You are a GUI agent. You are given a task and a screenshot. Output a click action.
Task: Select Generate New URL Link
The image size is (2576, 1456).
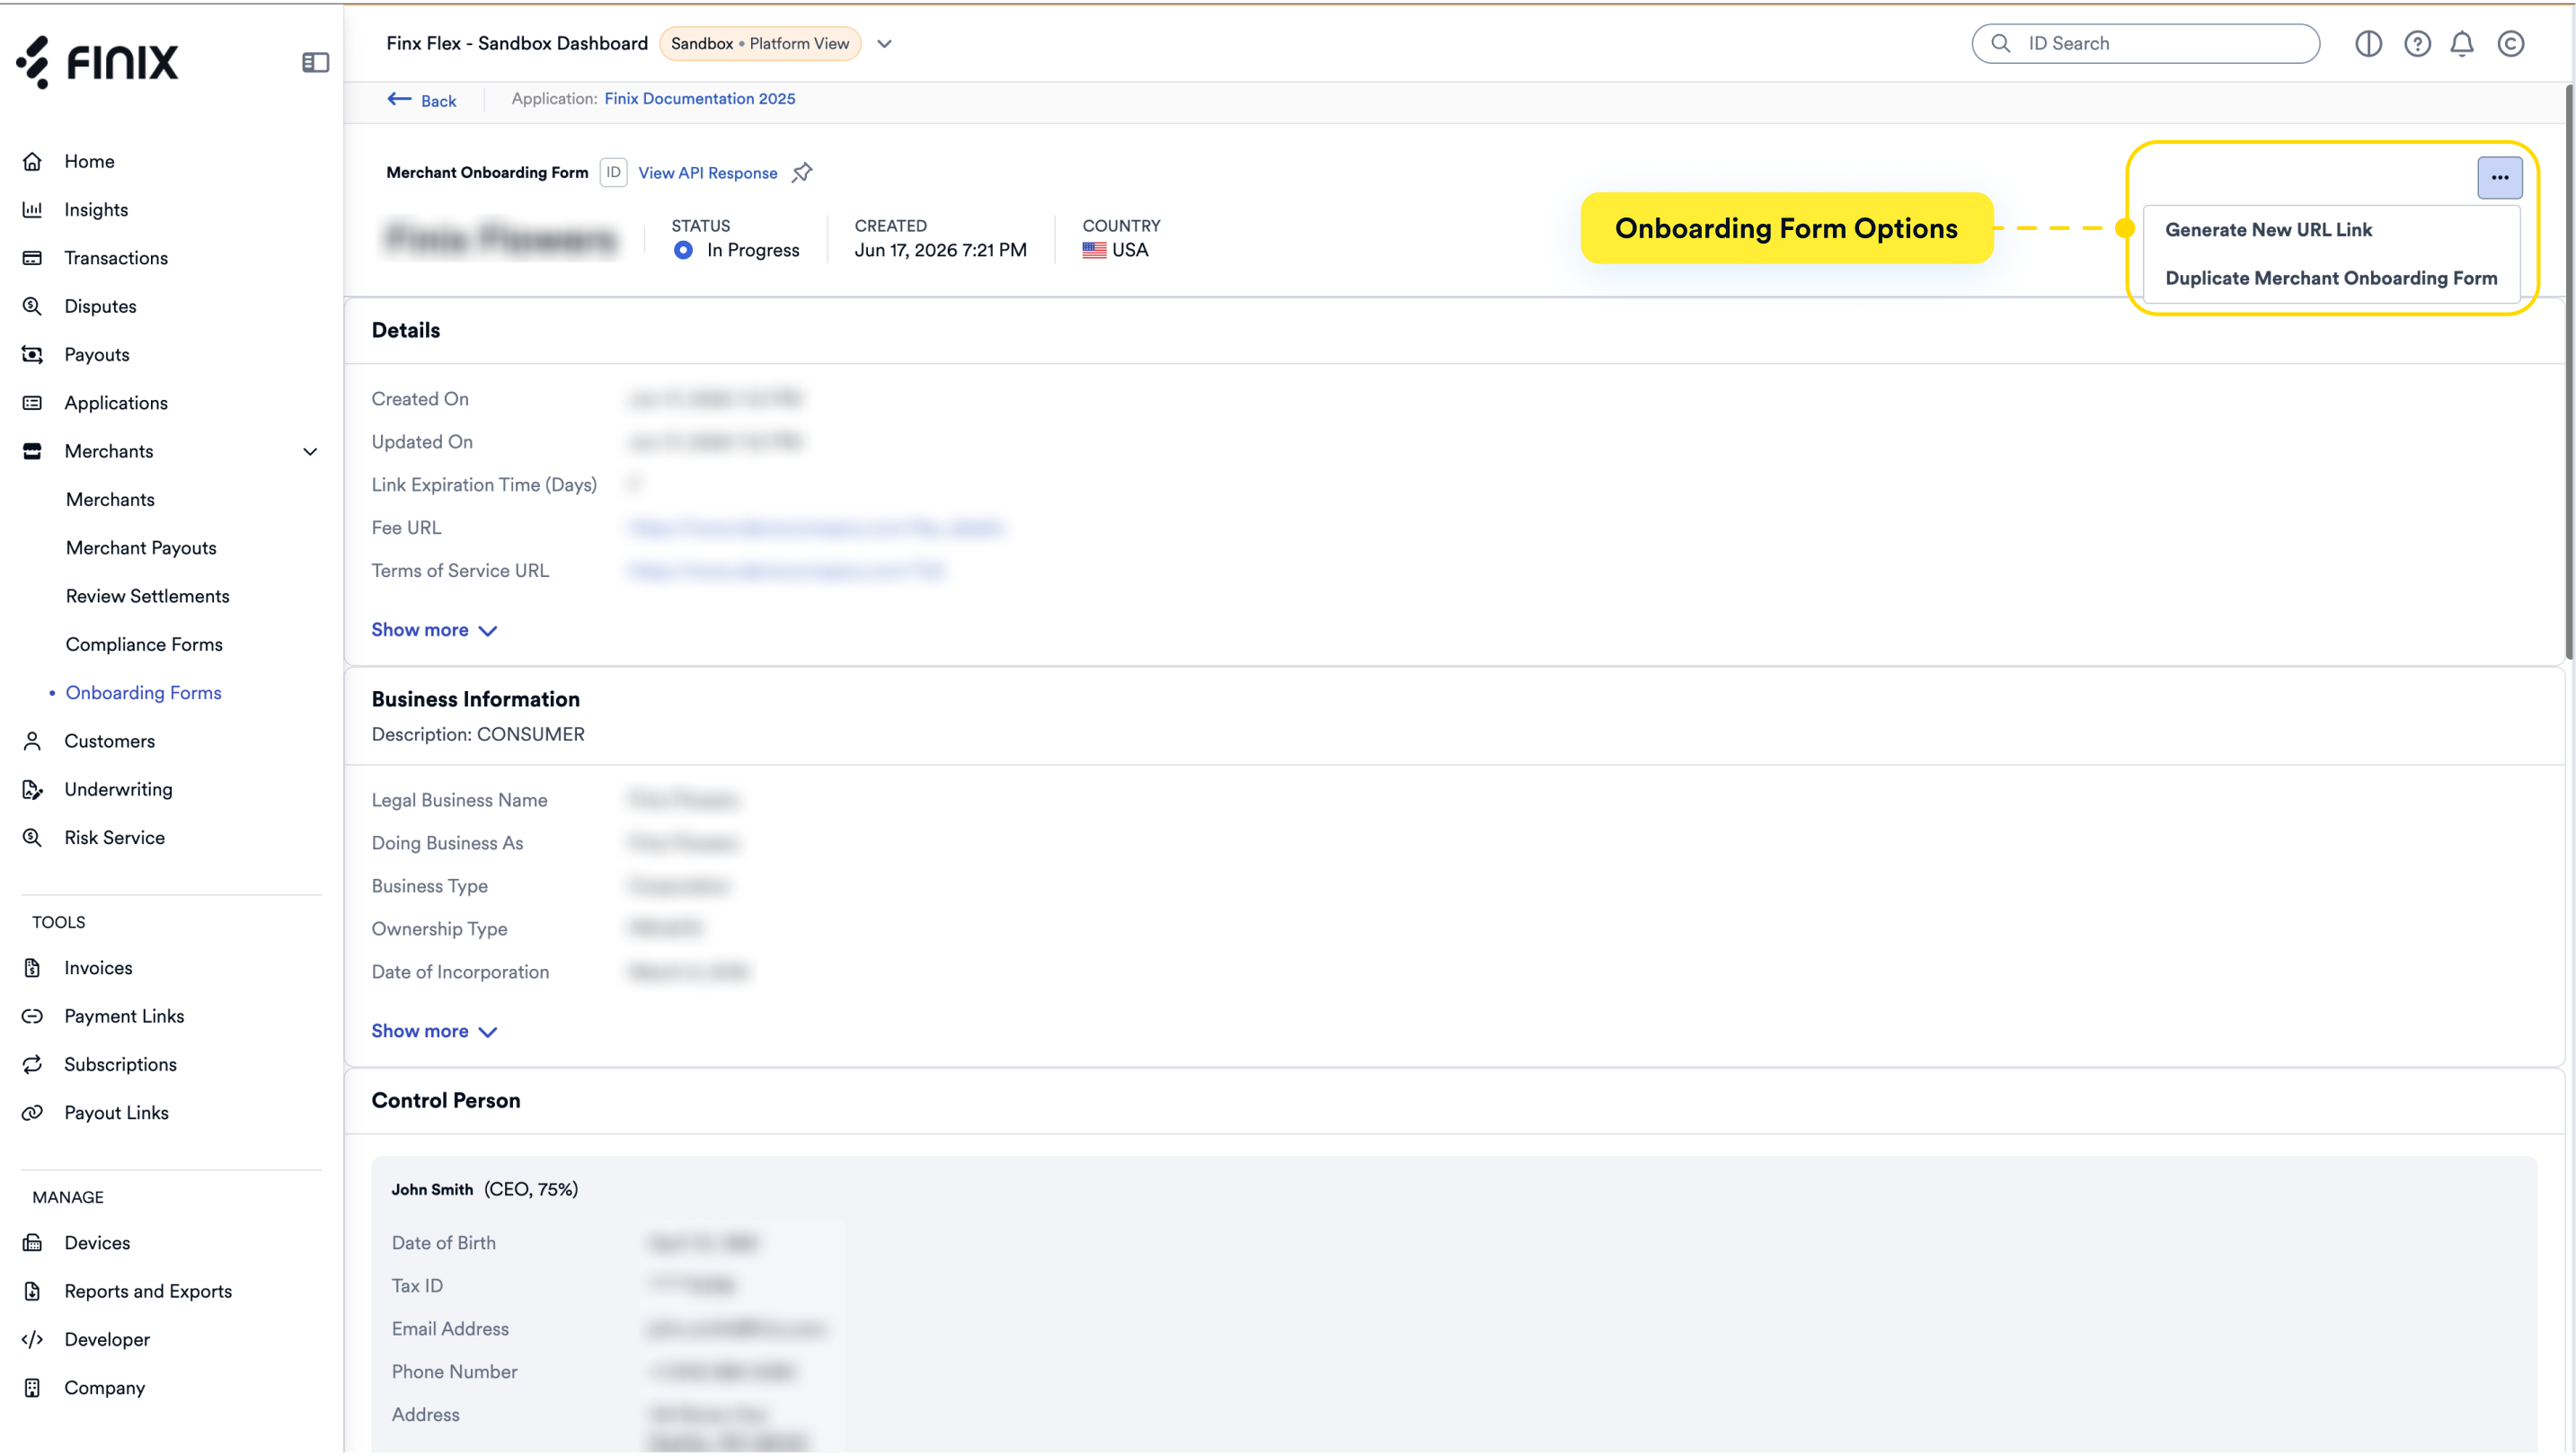tap(2269, 229)
